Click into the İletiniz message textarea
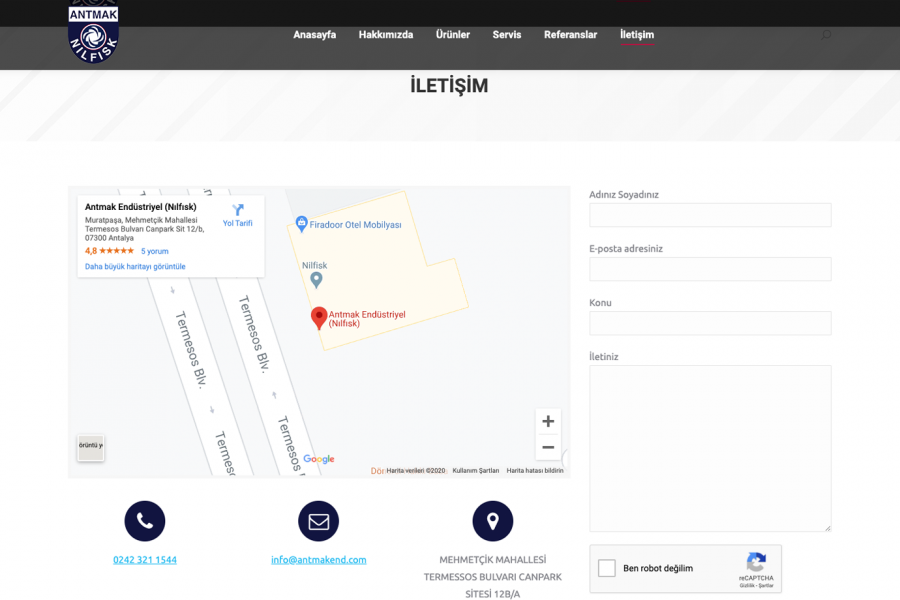 pos(710,447)
